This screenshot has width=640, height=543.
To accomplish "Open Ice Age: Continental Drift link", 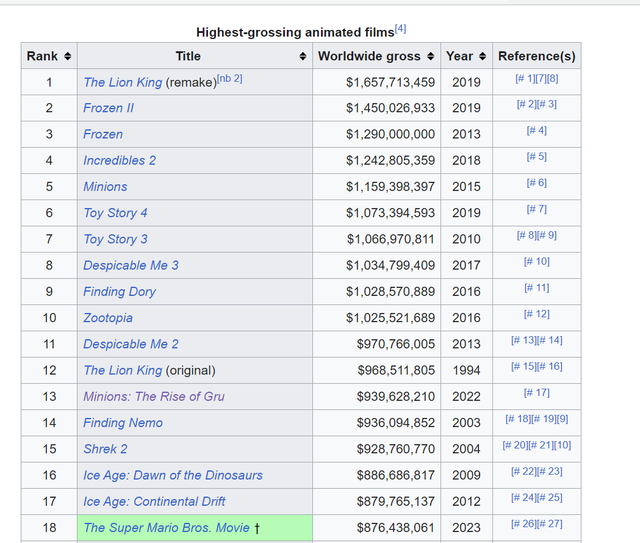I will [x=154, y=501].
